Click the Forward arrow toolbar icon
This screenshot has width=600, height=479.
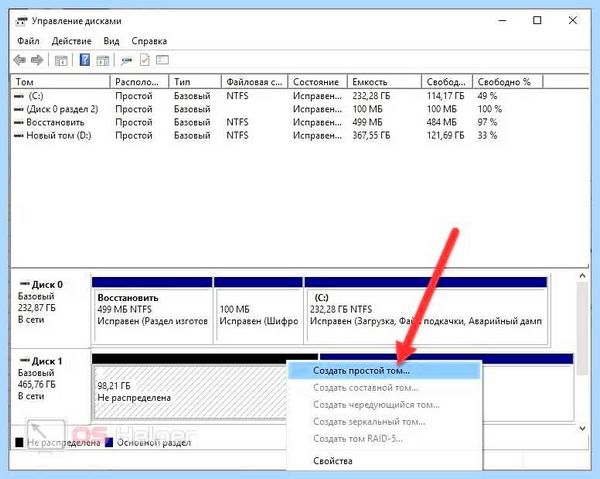tap(37, 60)
